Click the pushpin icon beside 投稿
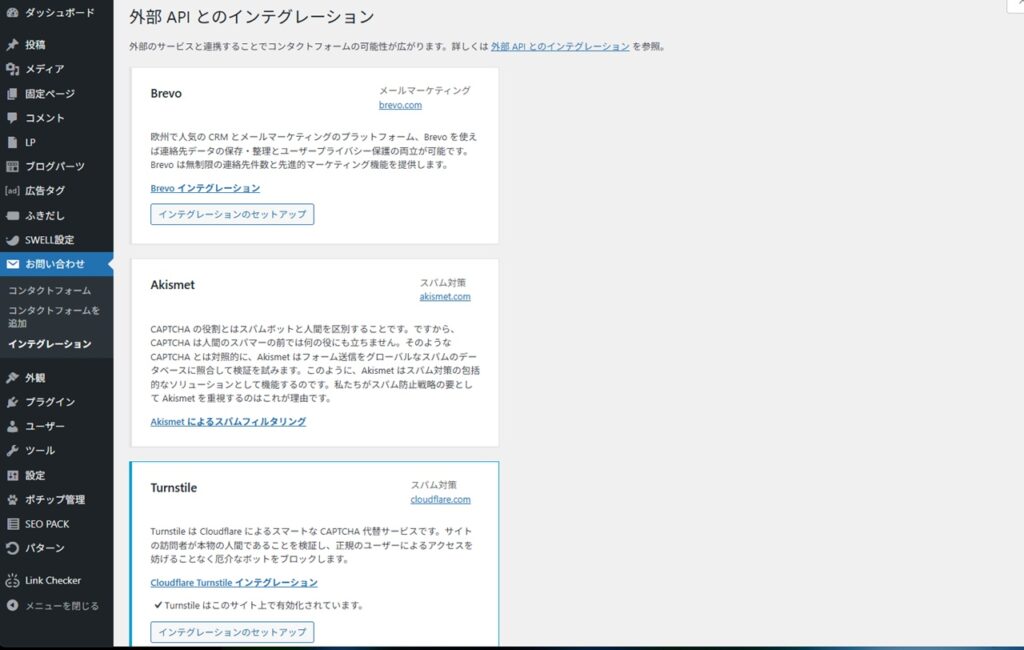Viewport: 1024px width, 650px height. [12, 44]
